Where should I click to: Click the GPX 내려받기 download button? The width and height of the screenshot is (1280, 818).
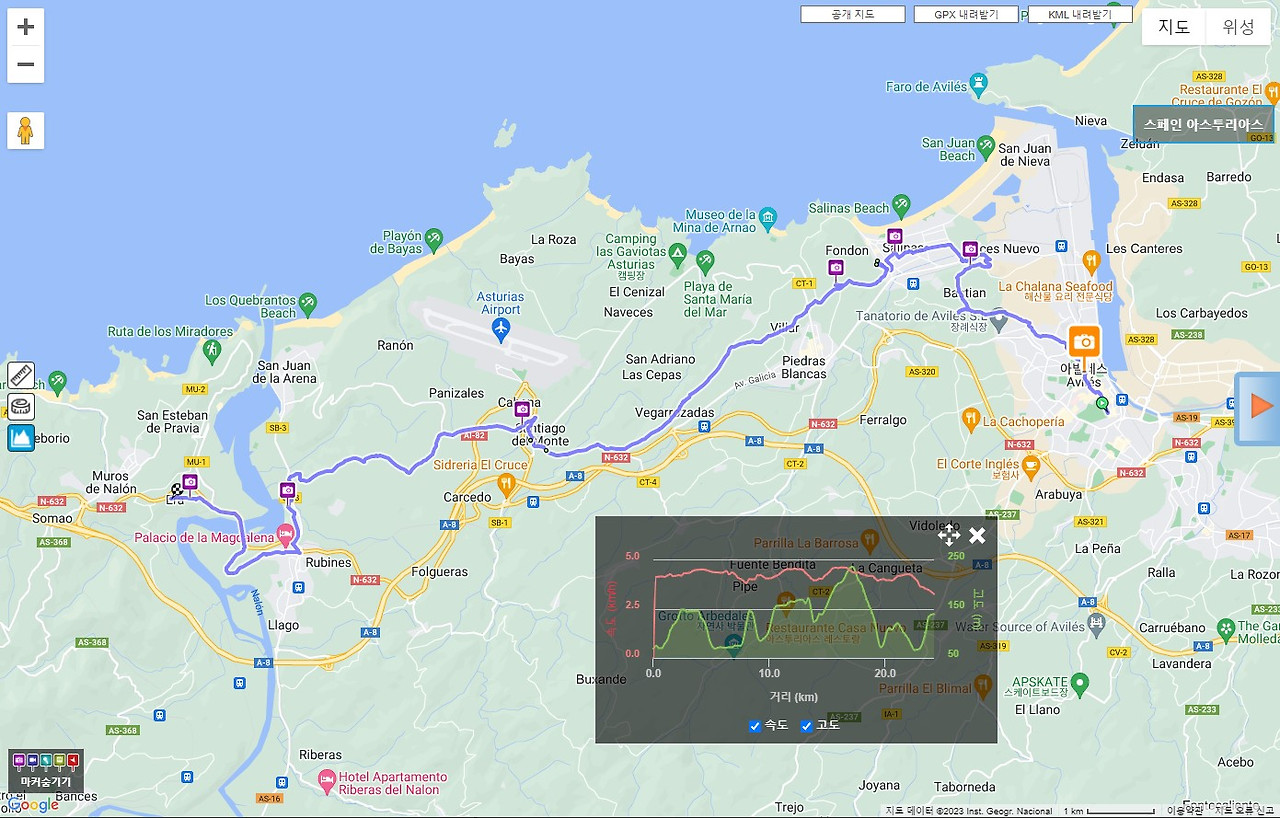[x=966, y=15]
